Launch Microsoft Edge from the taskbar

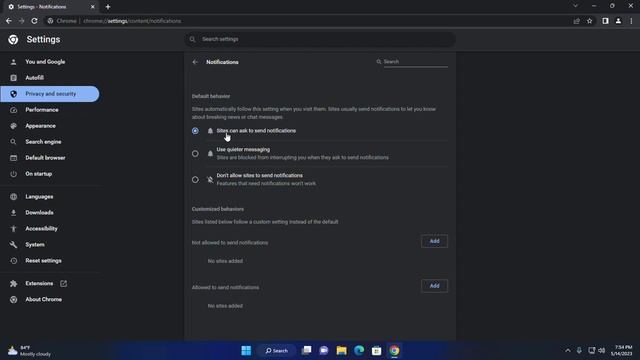359,351
